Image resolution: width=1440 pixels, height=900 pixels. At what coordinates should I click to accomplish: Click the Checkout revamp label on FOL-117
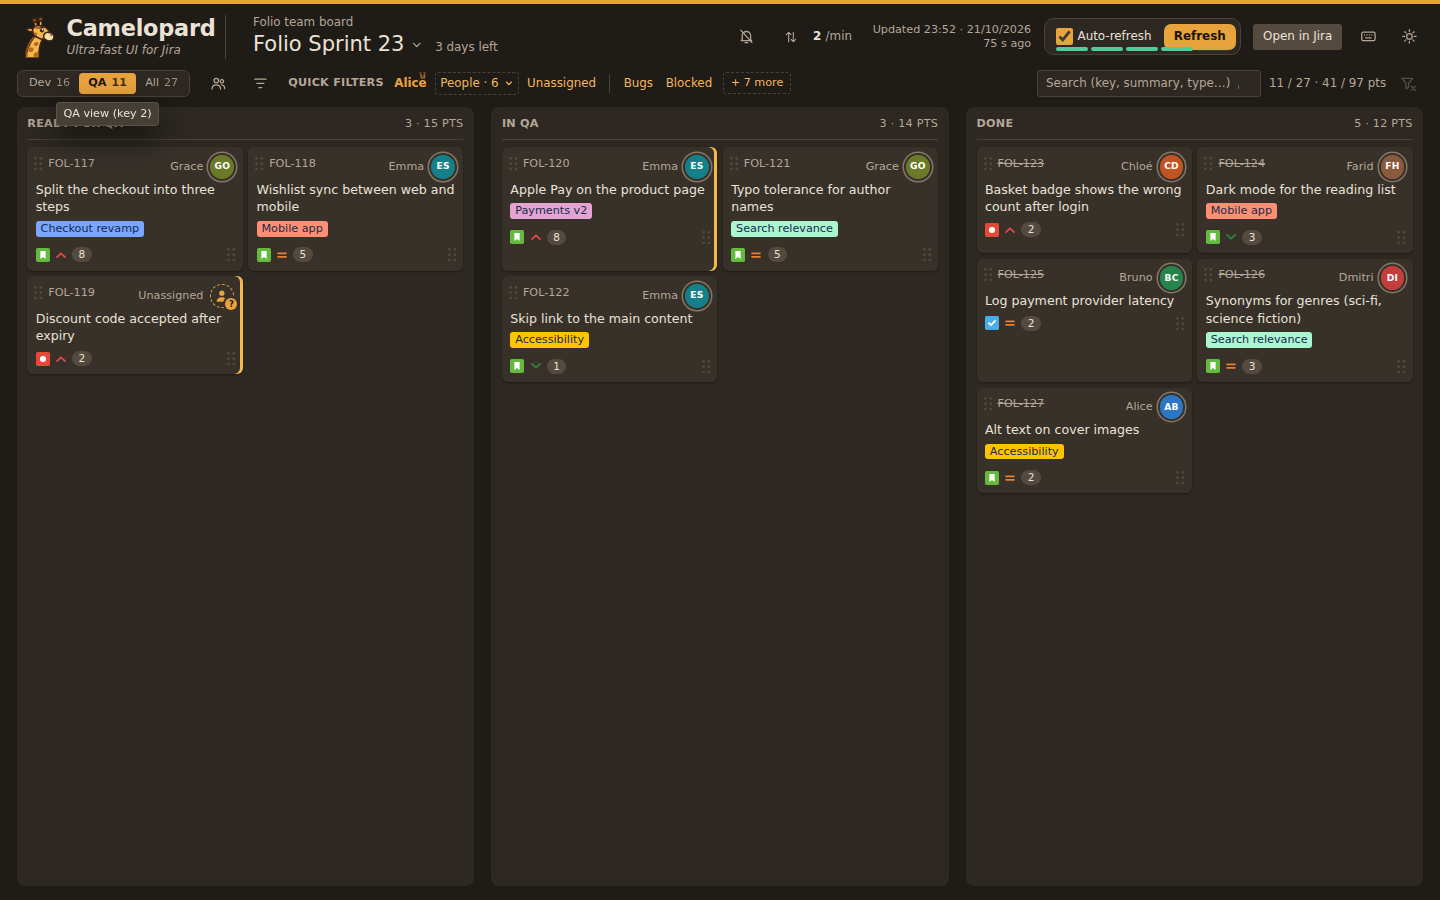pos(90,229)
